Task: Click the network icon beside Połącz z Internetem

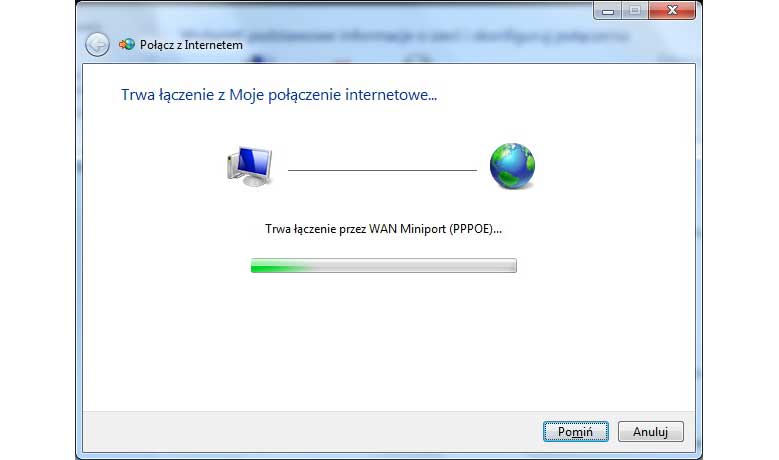Action: pos(127,45)
